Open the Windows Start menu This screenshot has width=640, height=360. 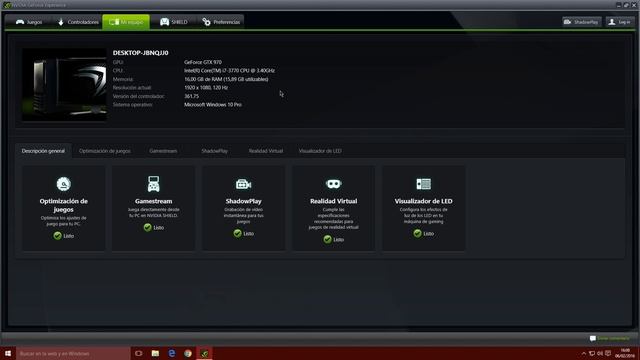pos(8,353)
